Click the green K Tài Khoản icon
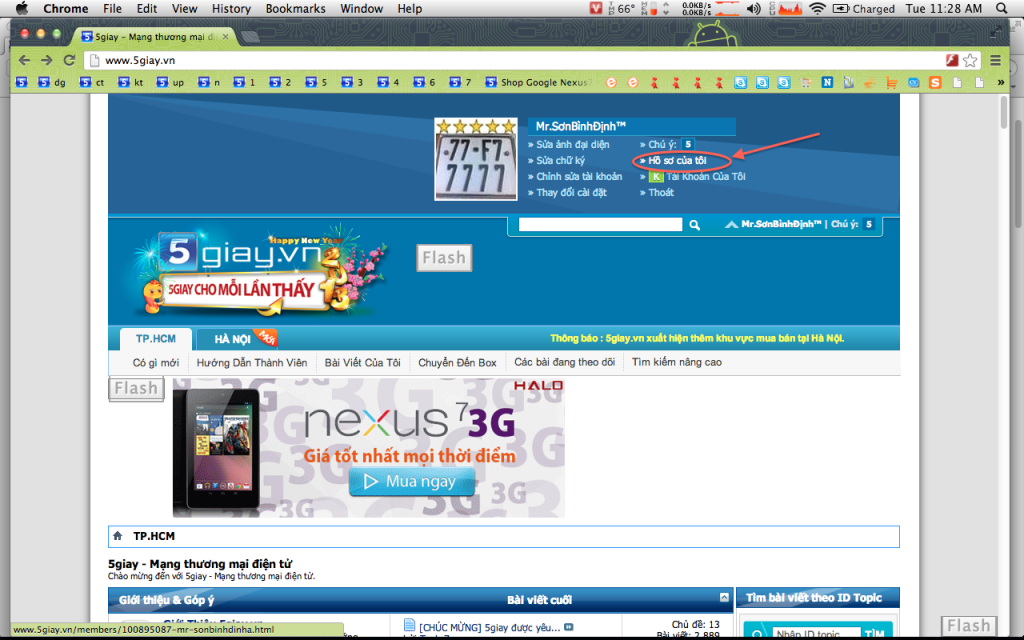 656,177
